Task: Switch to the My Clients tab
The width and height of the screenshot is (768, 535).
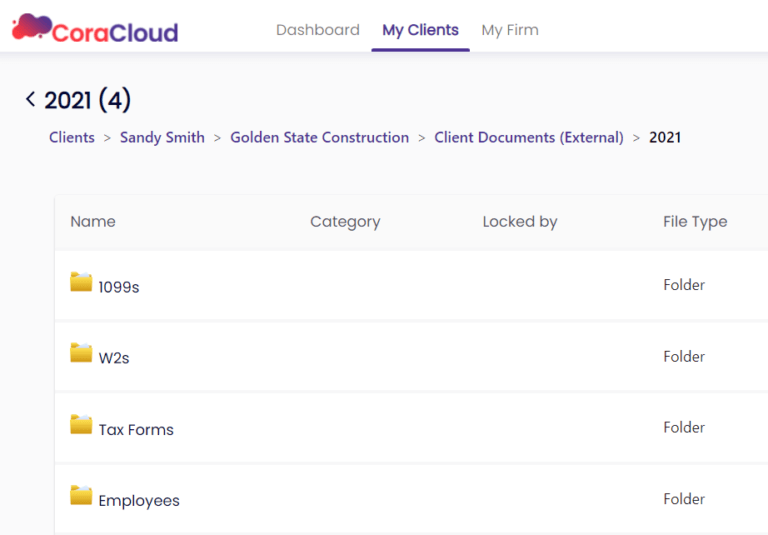Action: pos(420,30)
